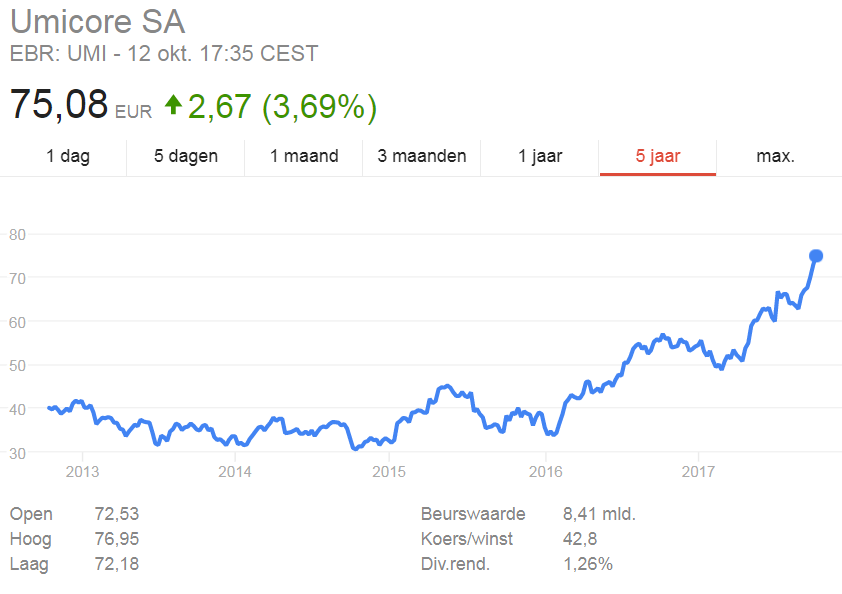Click the Div.rend. value 1,26%
The height and width of the screenshot is (594, 842).
(587, 564)
